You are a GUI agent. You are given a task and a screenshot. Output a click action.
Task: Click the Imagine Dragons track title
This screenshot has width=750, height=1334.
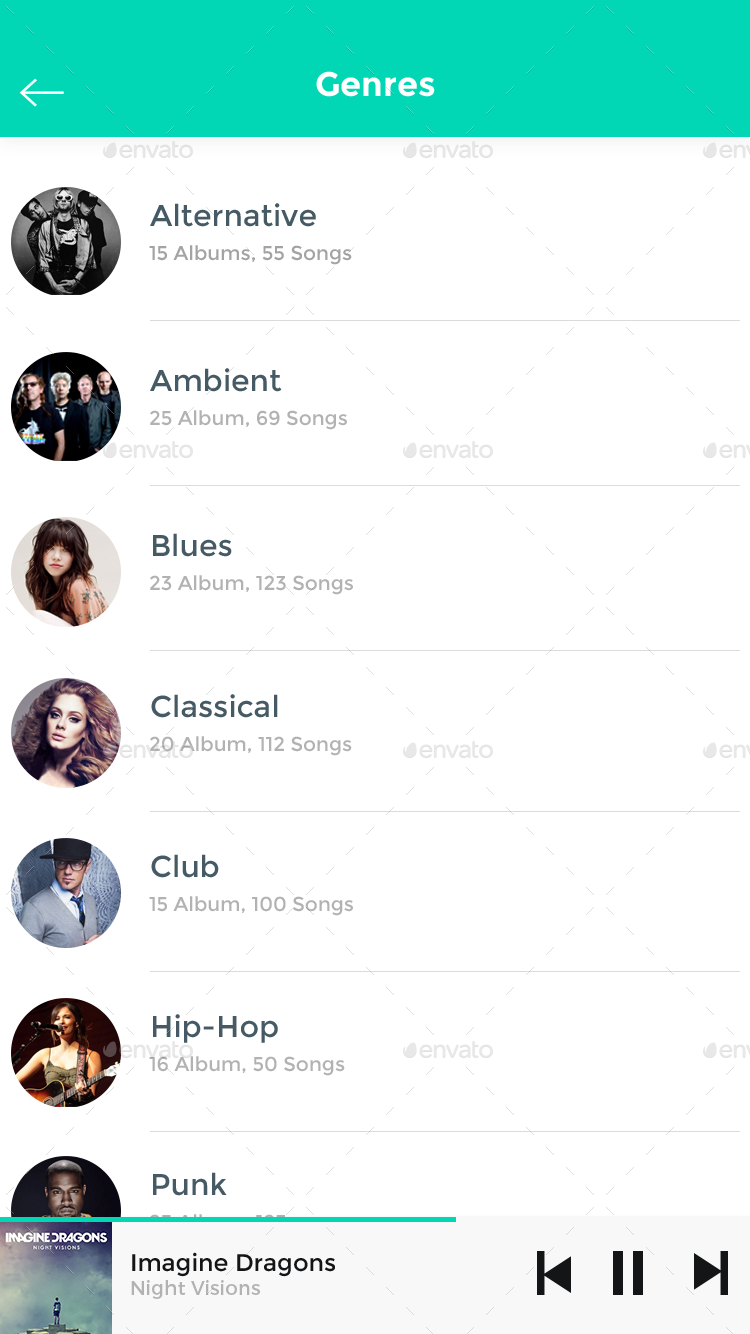pos(233,1262)
